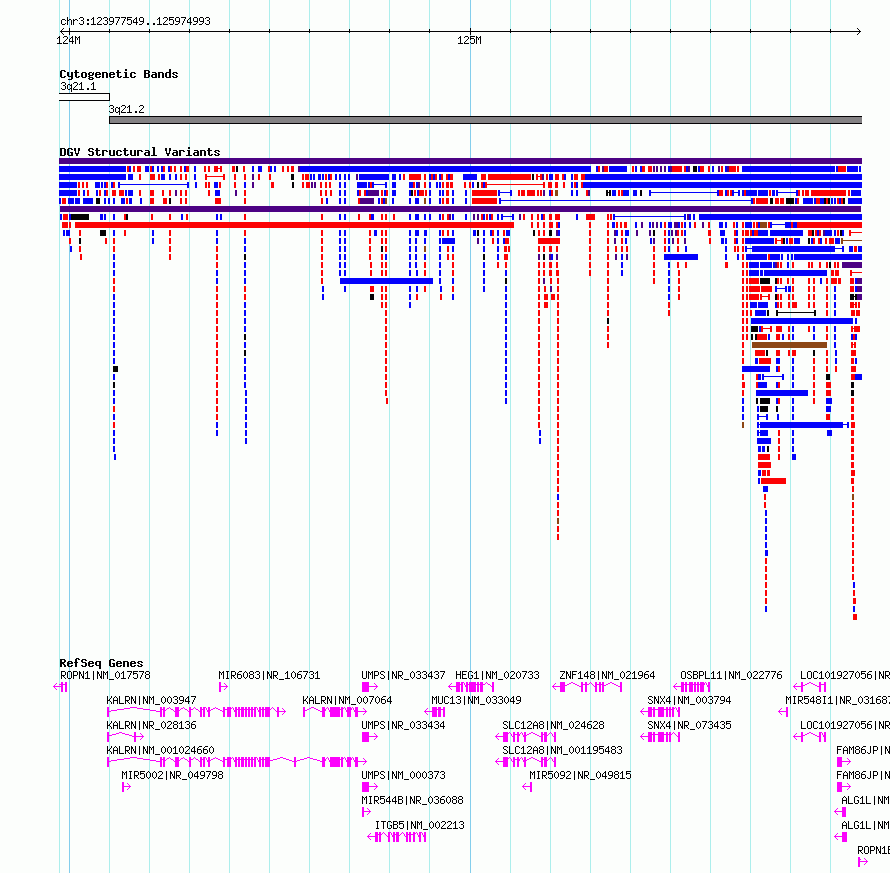Click the magenta ITGB5 gene model glyph
Image resolution: width=890 pixels, height=873 pixels.
coord(397,837)
